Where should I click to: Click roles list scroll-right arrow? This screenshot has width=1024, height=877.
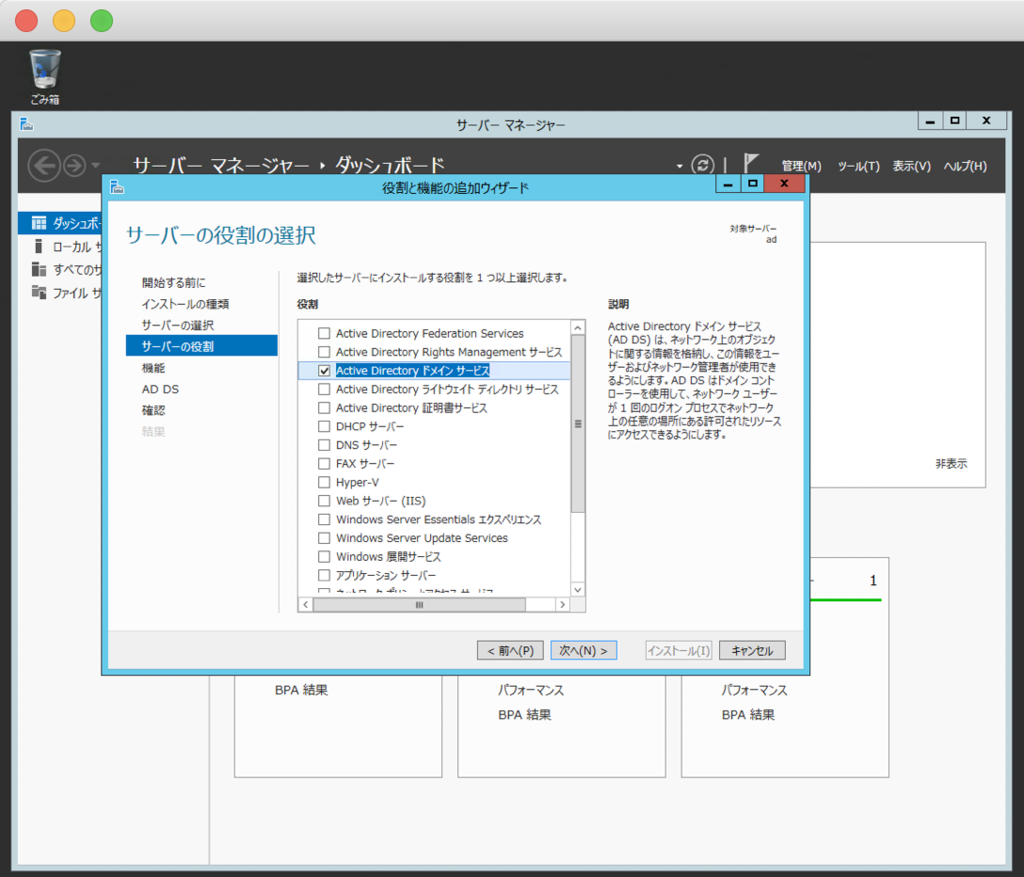point(562,605)
